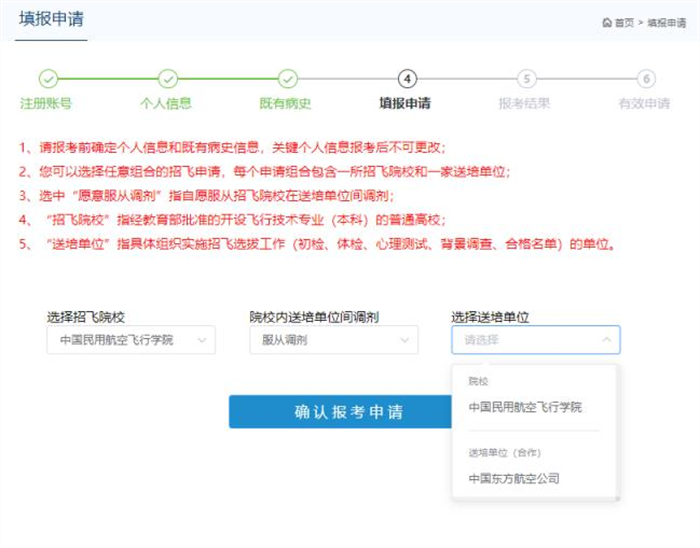Click the 注册账号 step label
Image resolution: width=700 pixels, height=548 pixels.
point(46,103)
